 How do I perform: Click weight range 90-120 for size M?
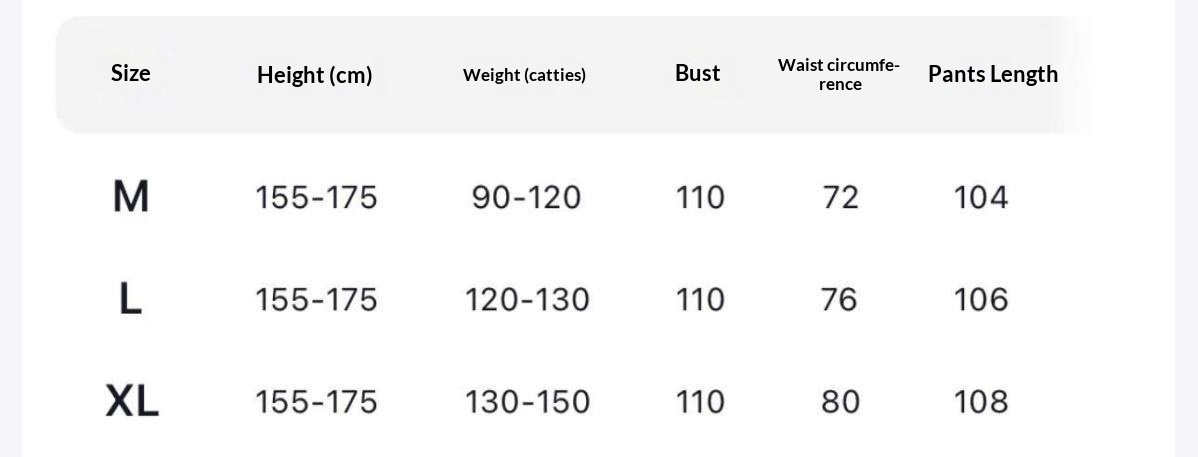pos(526,197)
